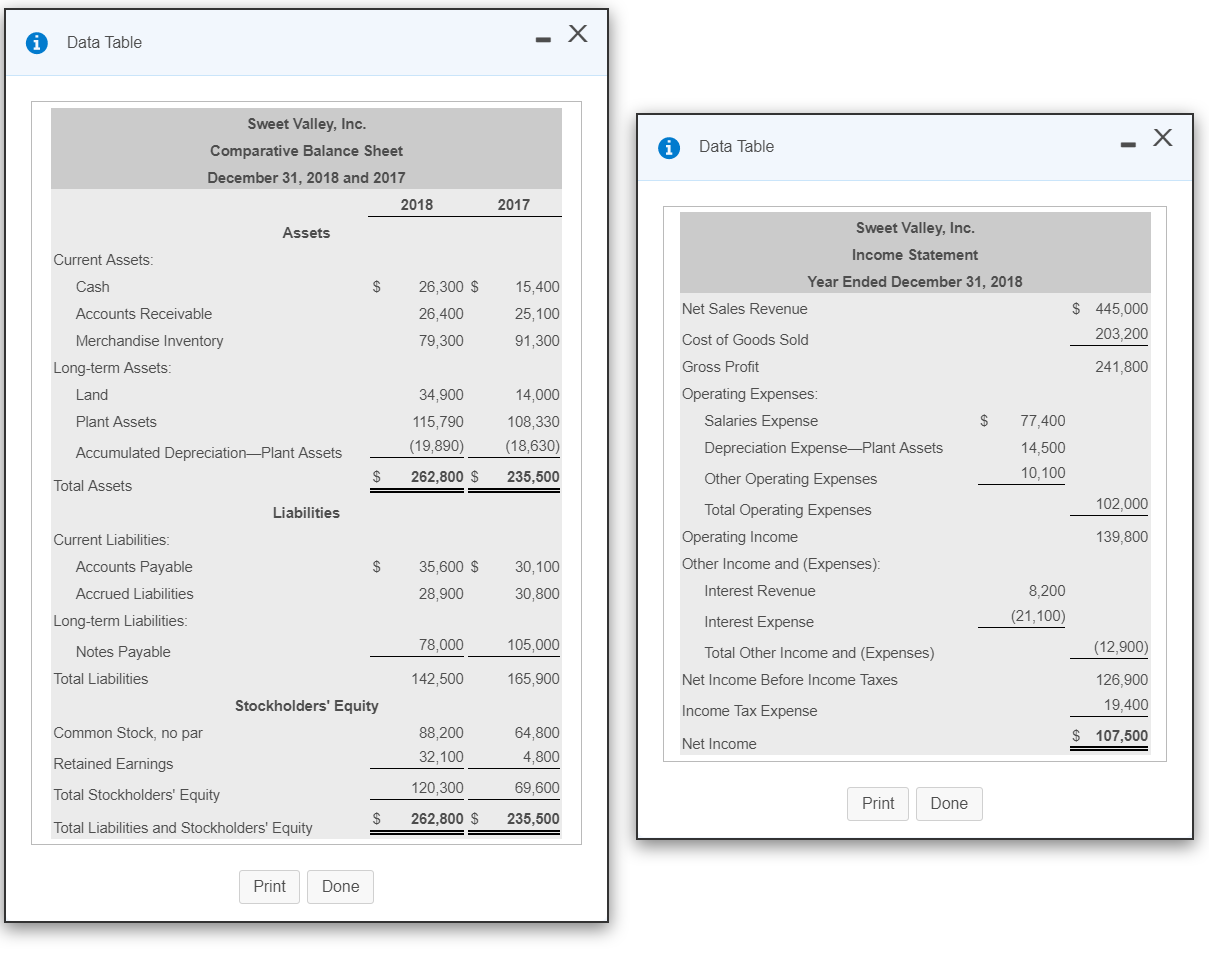Select 2017 Total Stockholders' Equity value 69,600
Screen dimensions: 1209x955
coord(537,788)
